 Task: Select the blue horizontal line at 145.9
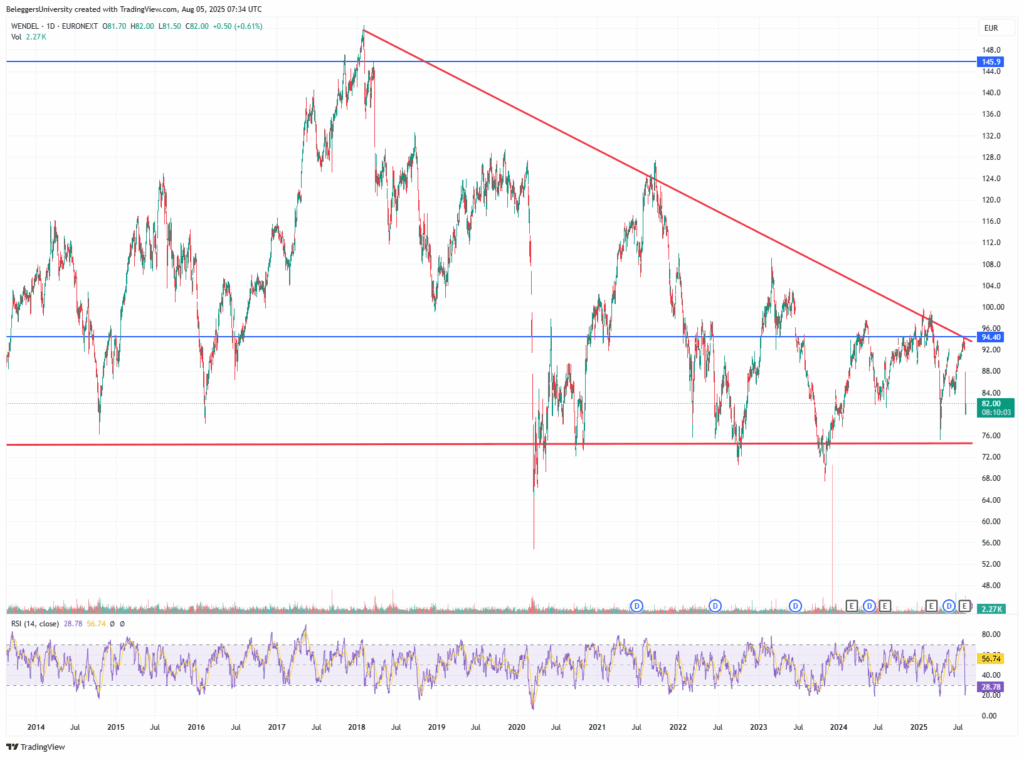pyautogui.click(x=491, y=61)
